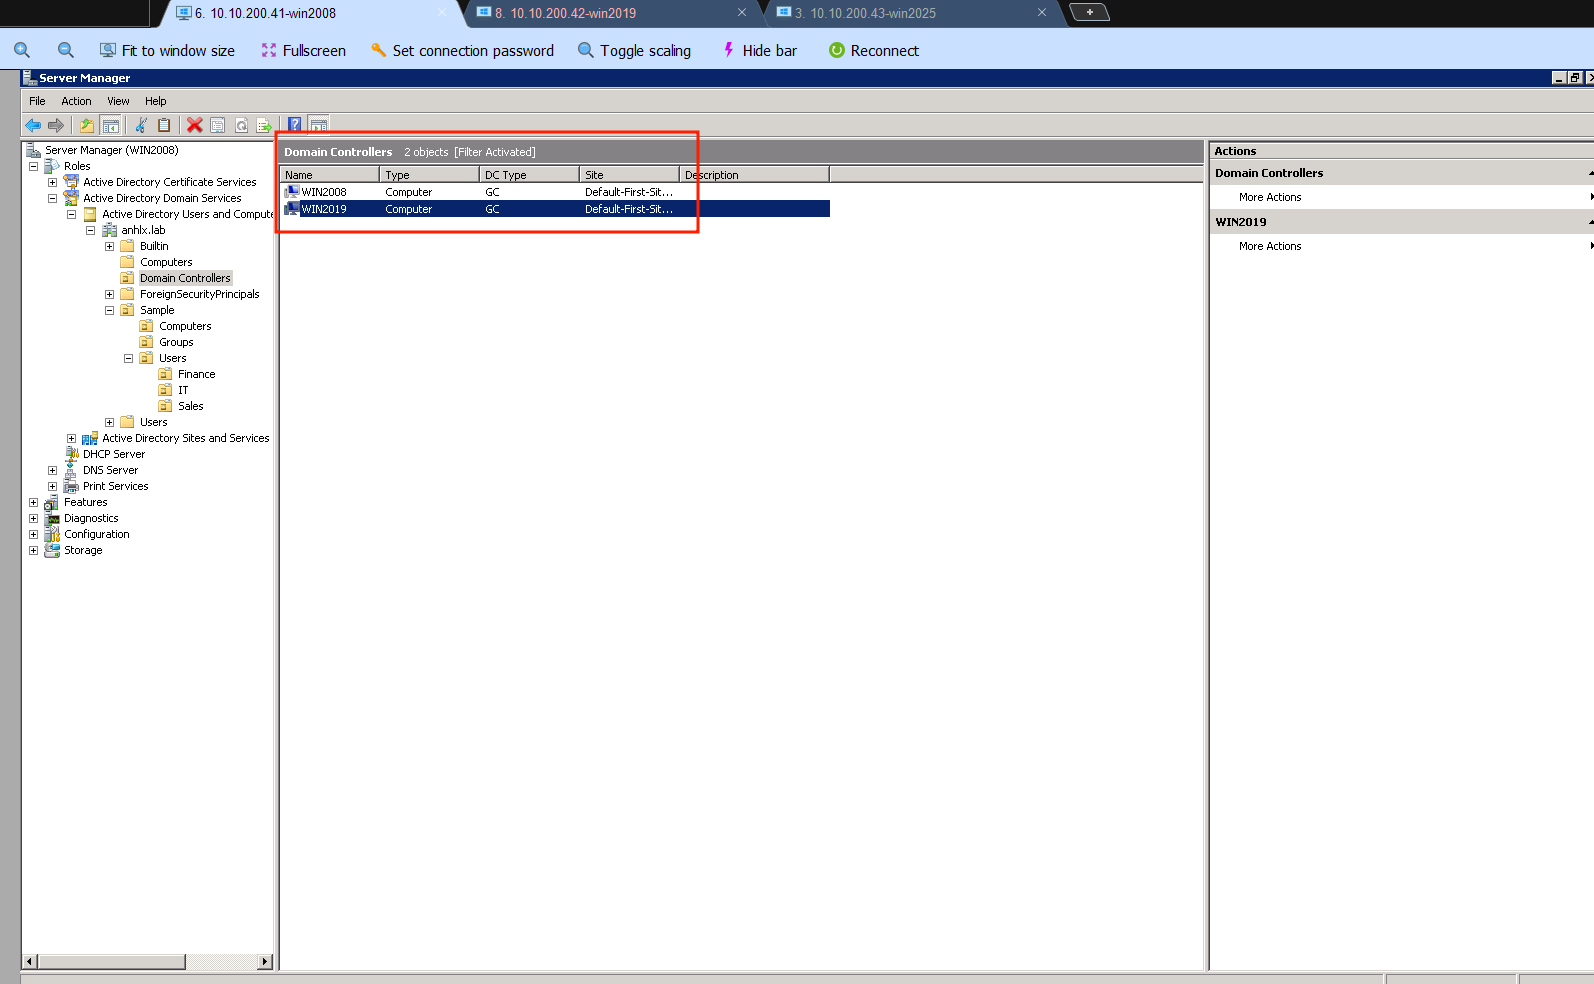Click the anhlx.lab domain icon
This screenshot has height=984, width=1594.
(110, 230)
